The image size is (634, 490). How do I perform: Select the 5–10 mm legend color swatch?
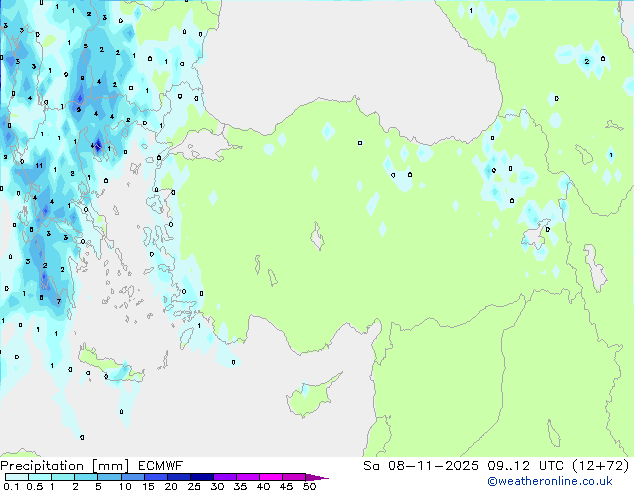pos(109,477)
